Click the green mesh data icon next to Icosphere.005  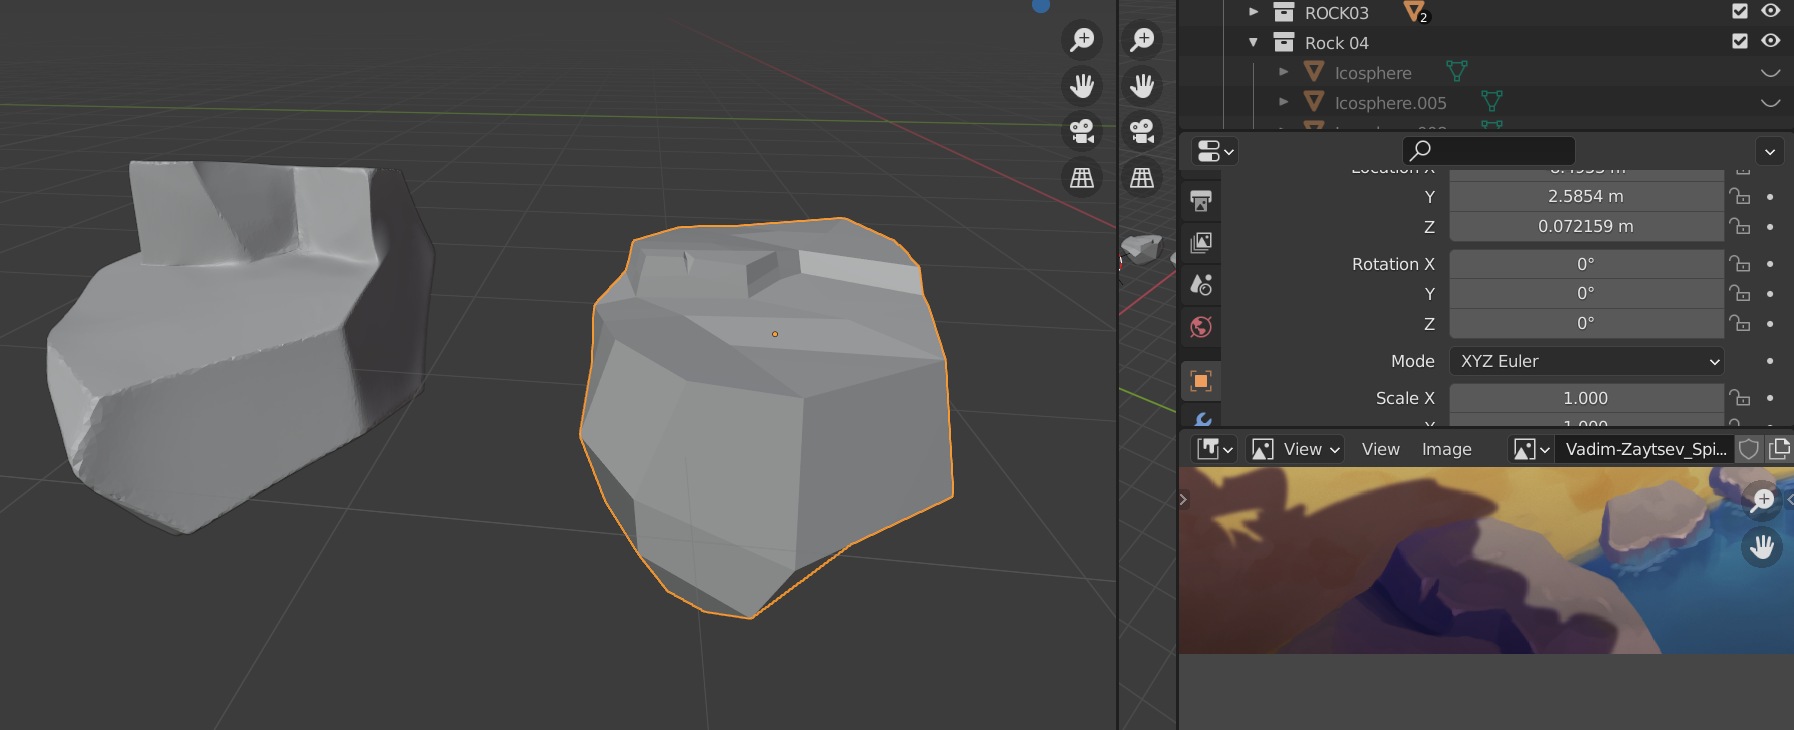click(1492, 101)
